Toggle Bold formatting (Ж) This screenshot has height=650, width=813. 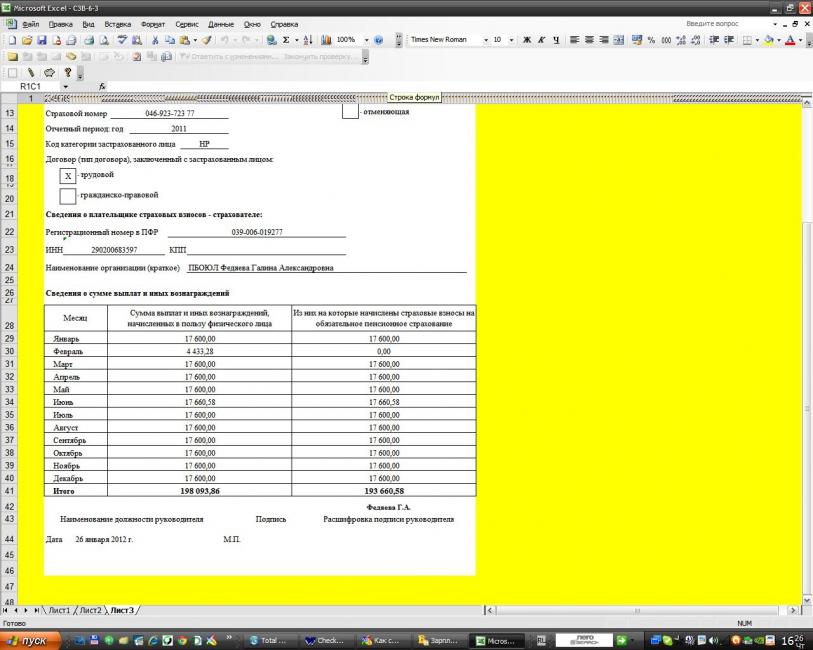coord(525,40)
